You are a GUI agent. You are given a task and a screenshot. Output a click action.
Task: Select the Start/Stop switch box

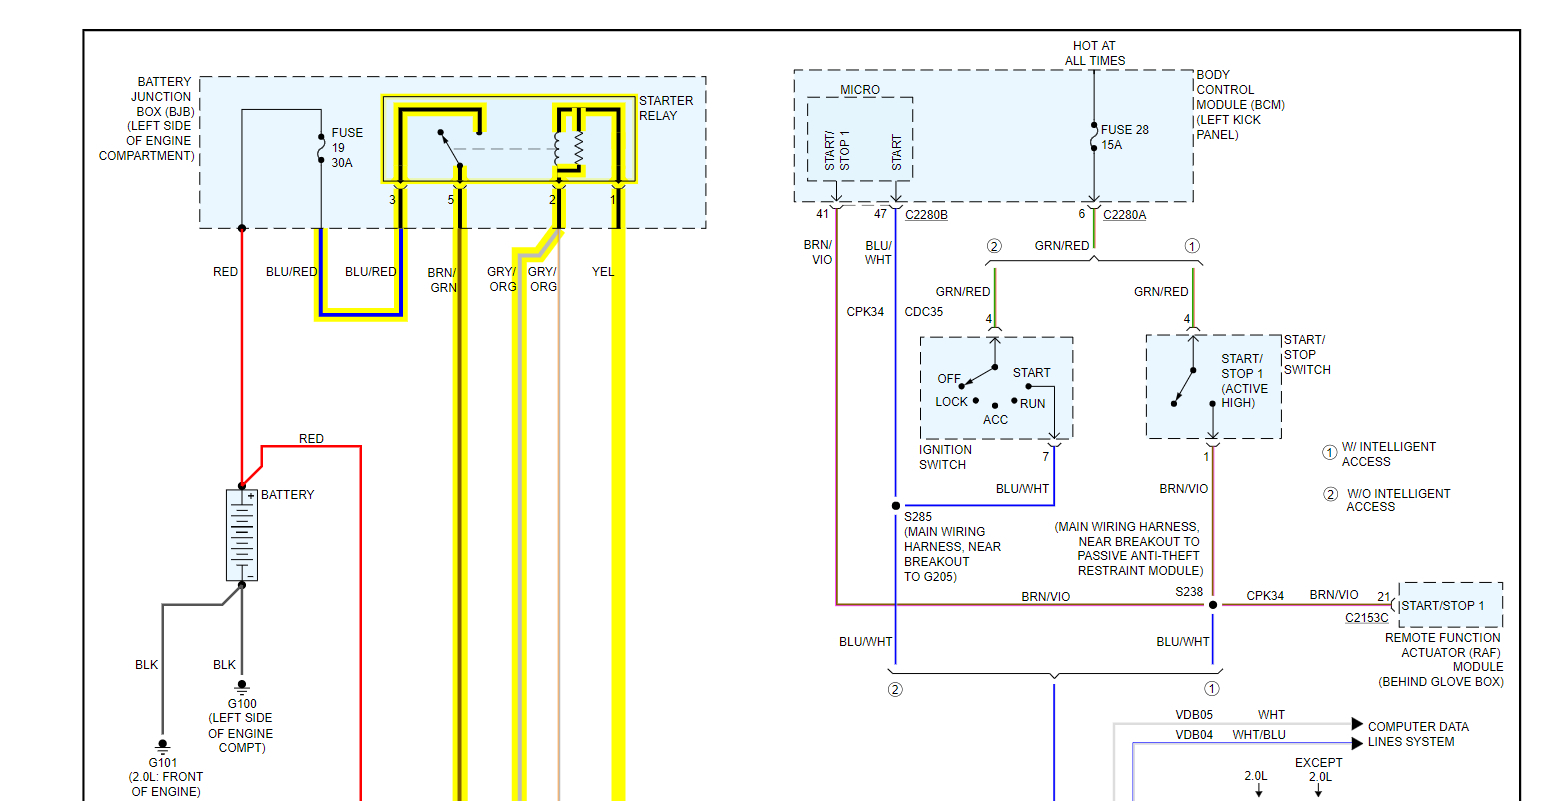pos(1214,387)
